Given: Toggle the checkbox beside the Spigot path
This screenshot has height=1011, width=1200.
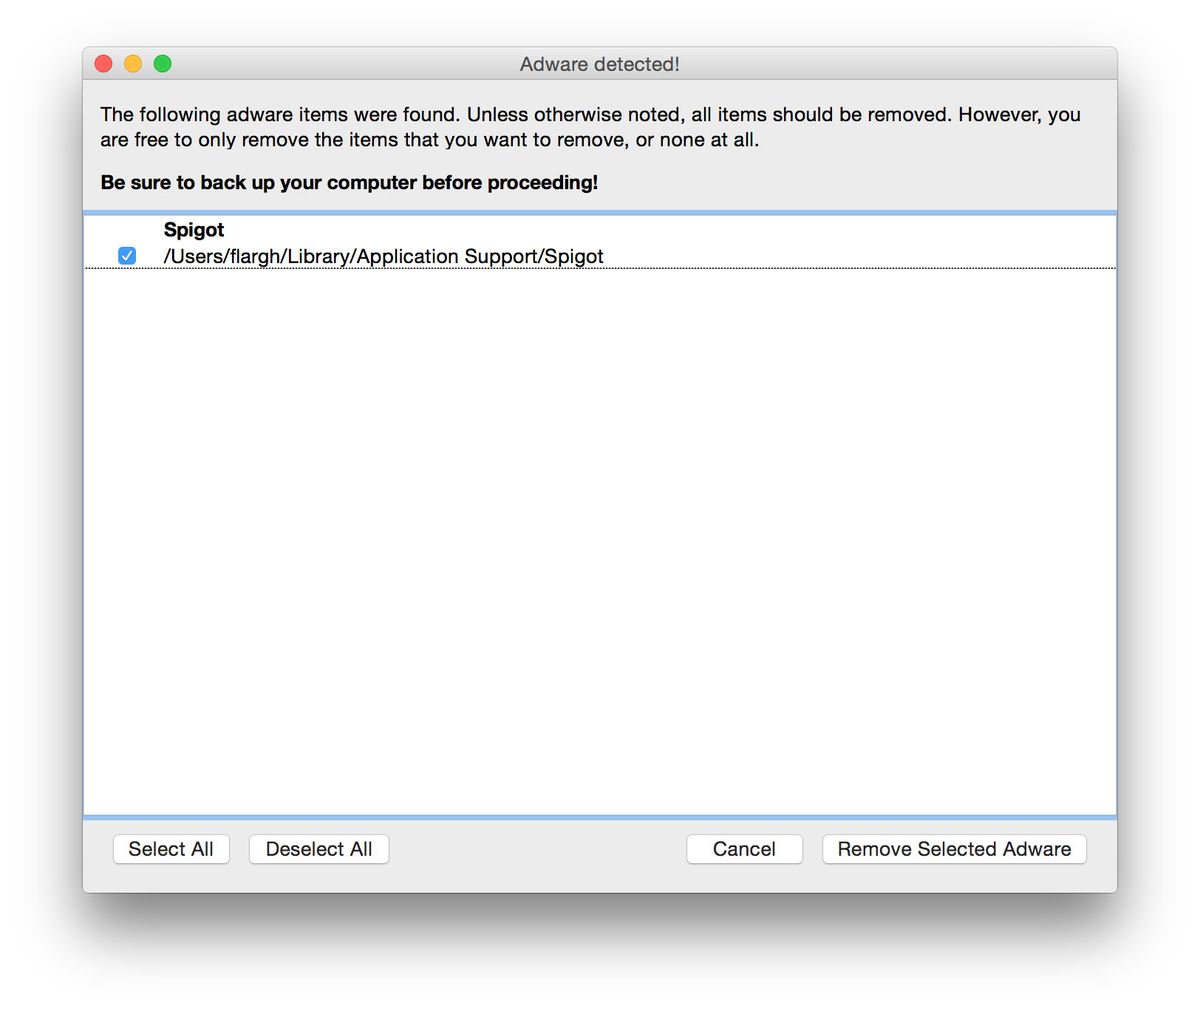Looking at the screenshot, I should pos(126,256).
